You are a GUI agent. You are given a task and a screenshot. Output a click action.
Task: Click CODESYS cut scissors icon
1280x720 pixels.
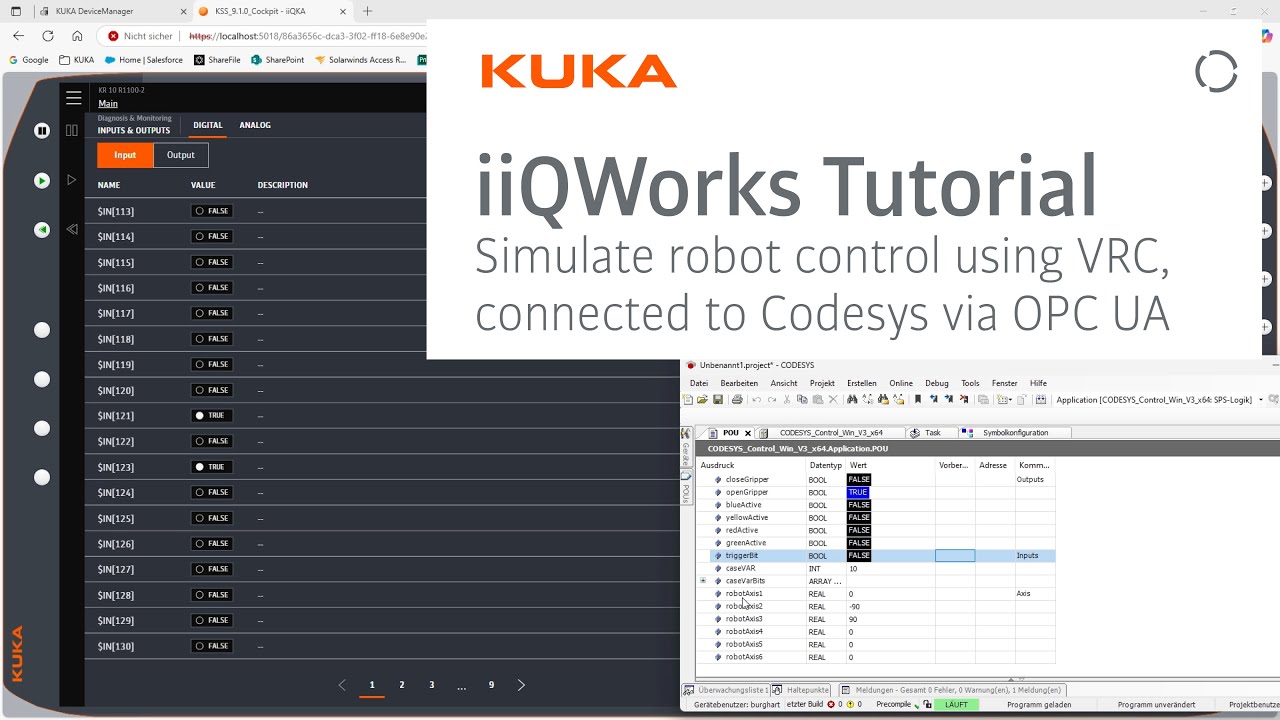tap(787, 400)
